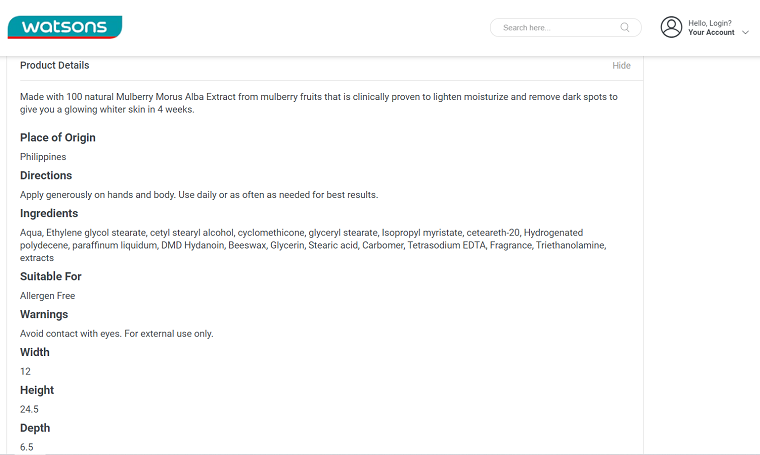The width and height of the screenshot is (760, 455).
Task: Click the Warnings heading
Action: point(44,314)
